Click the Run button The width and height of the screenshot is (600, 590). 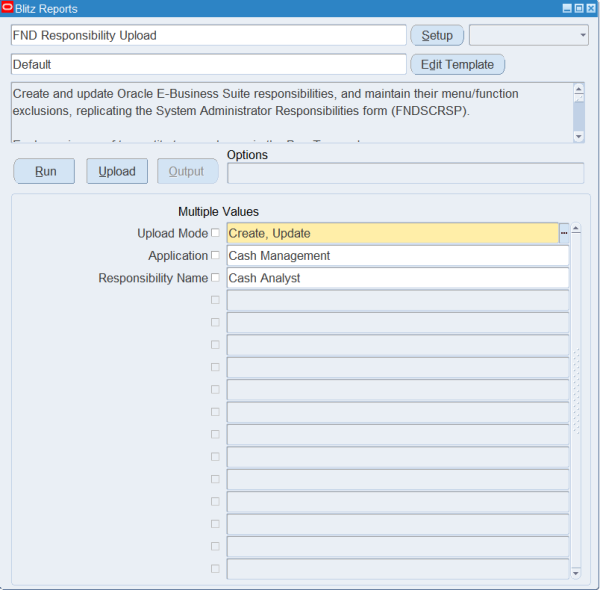pos(44,171)
